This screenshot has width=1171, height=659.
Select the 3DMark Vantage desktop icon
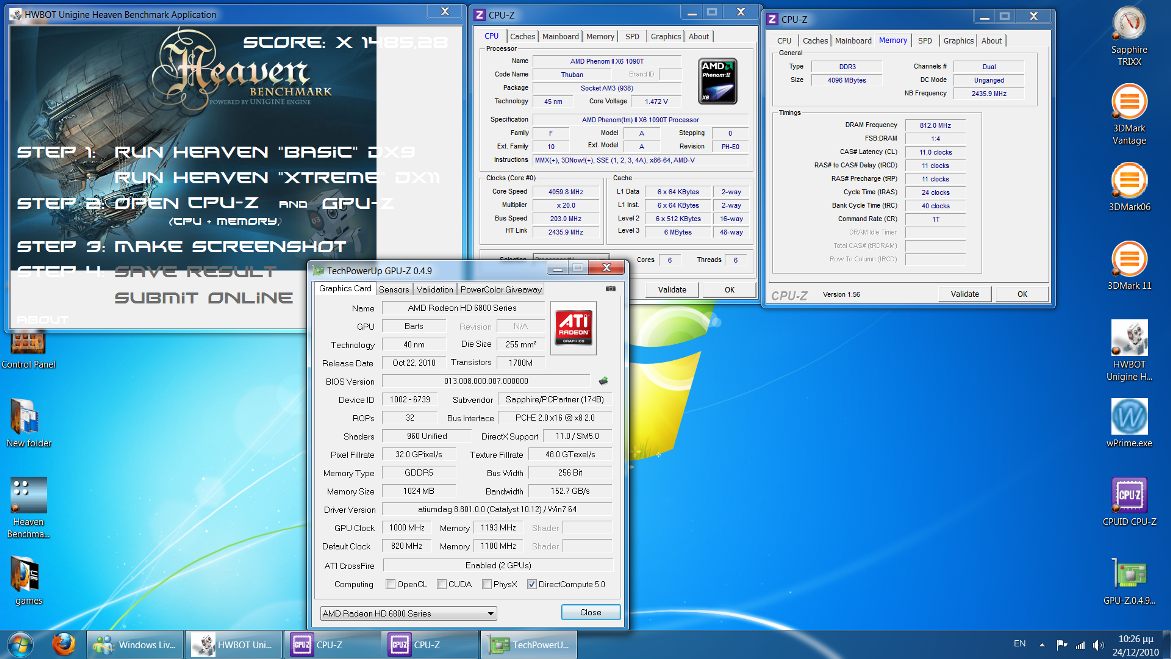[x=1128, y=114]
